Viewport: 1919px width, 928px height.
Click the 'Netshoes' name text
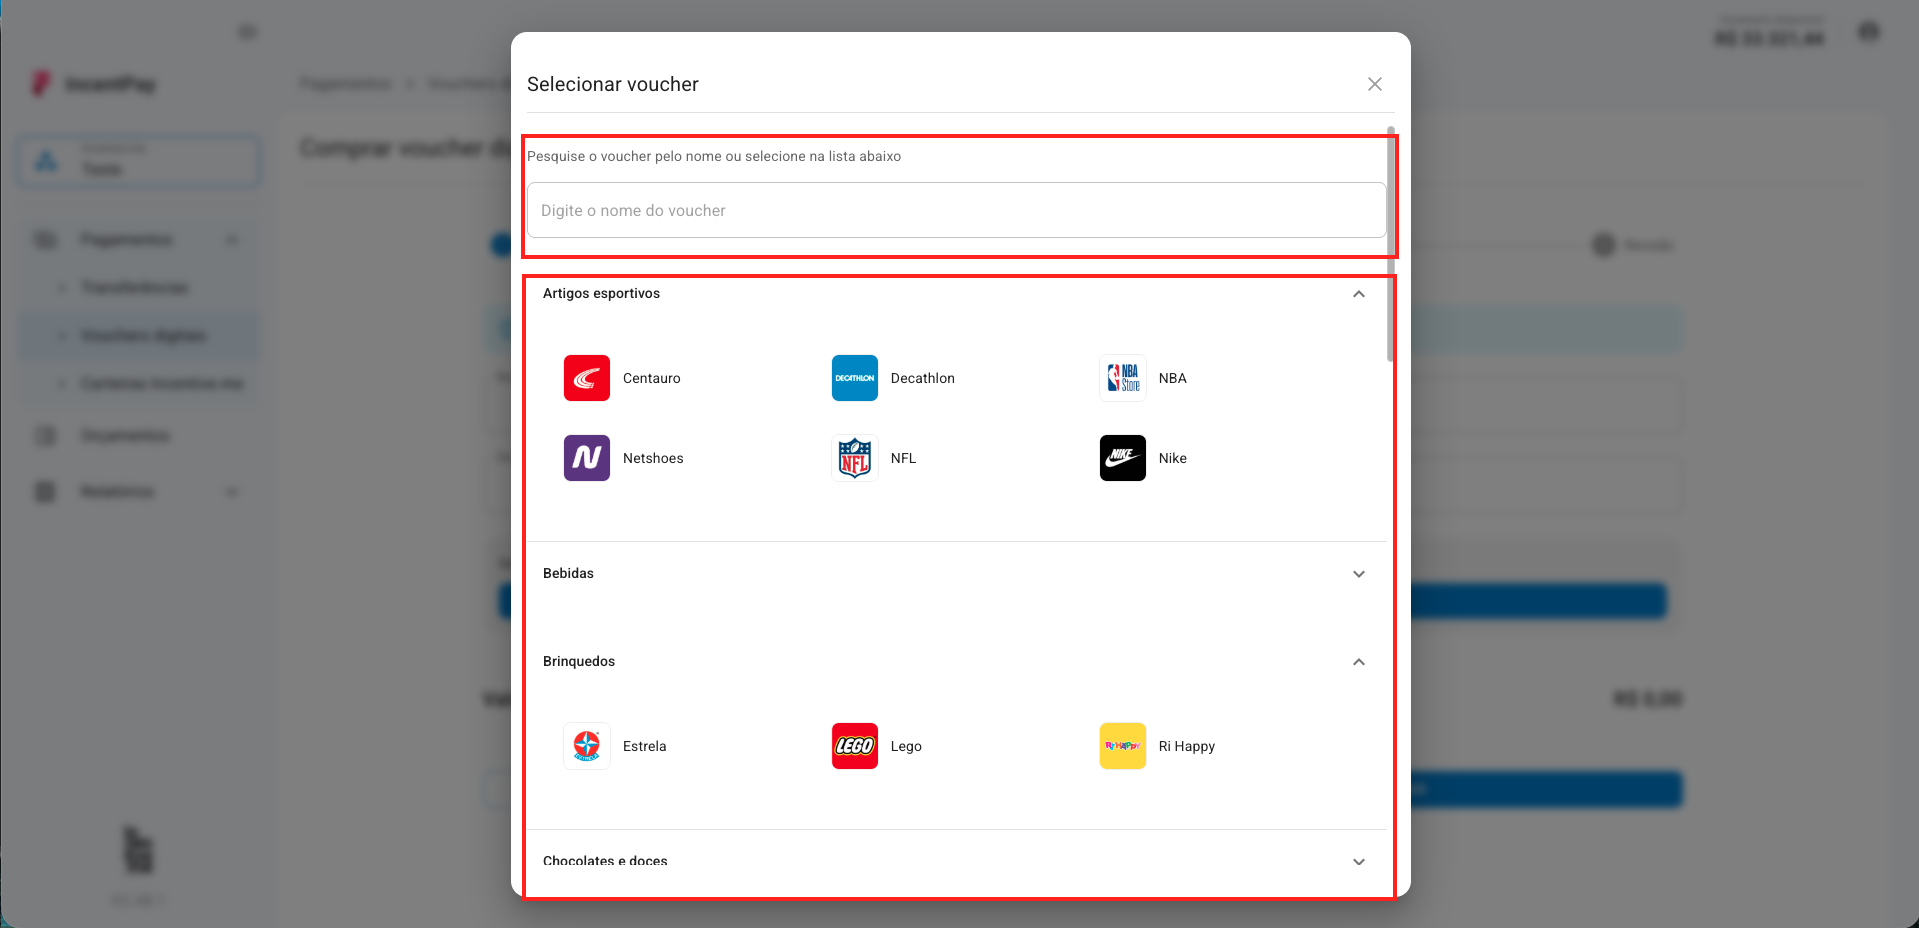(x=653, y=458)
